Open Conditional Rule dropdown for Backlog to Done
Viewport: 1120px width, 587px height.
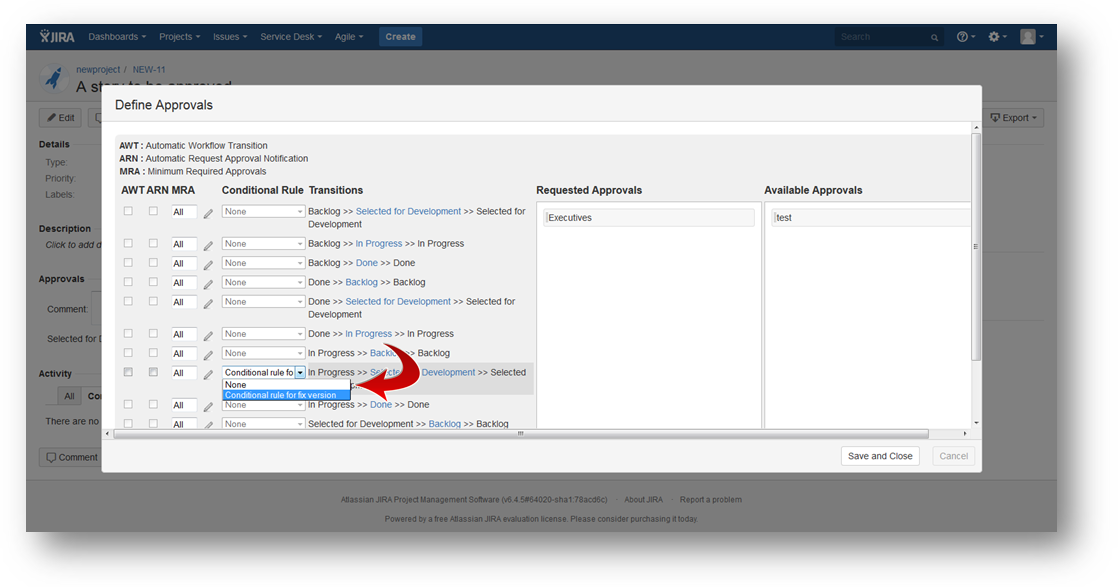tap(263, 263)
